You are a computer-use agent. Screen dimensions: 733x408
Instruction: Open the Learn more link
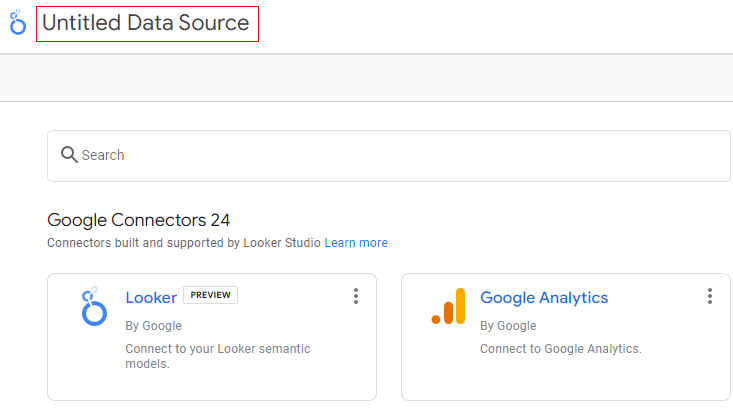[x=356, y=243]
